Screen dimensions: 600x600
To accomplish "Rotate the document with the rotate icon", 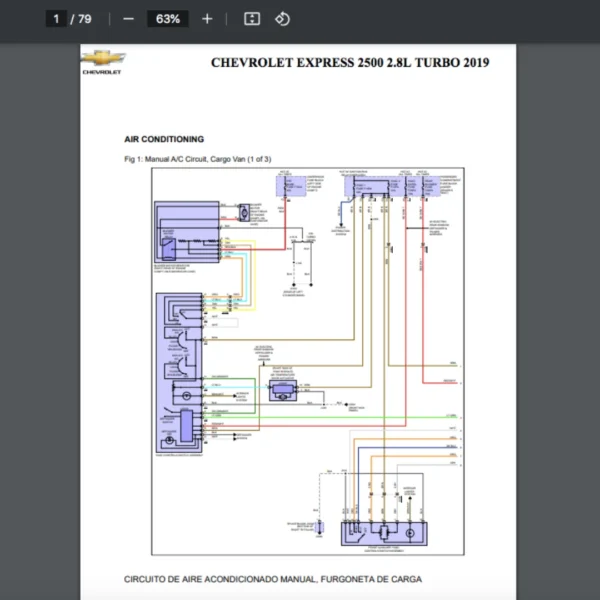I will pyautogui.click(x=282, y=19).
